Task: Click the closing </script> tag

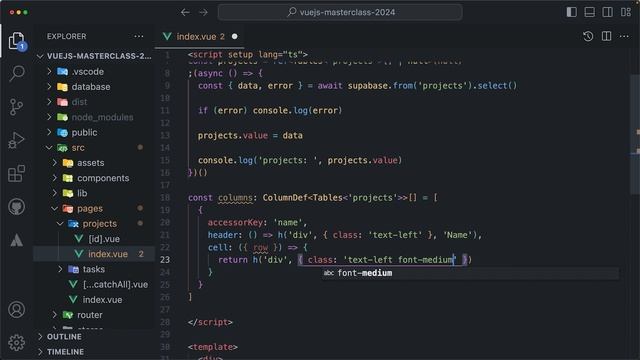Action: tap(210, 322)
